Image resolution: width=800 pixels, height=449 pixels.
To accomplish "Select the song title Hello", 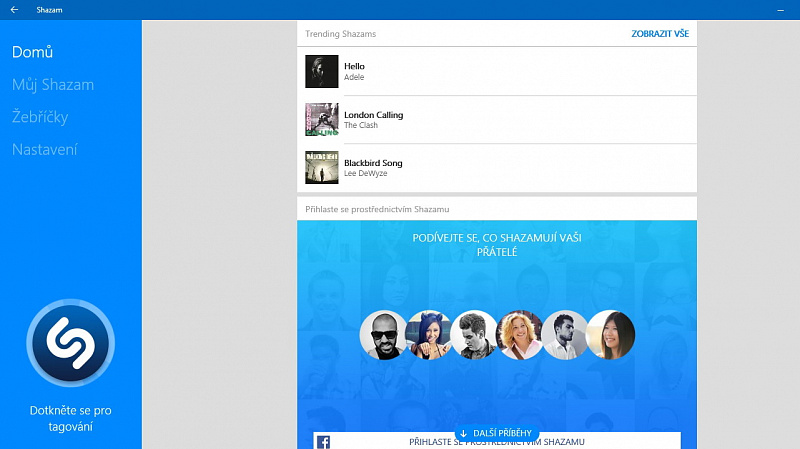I will click(x=354, y=66).
